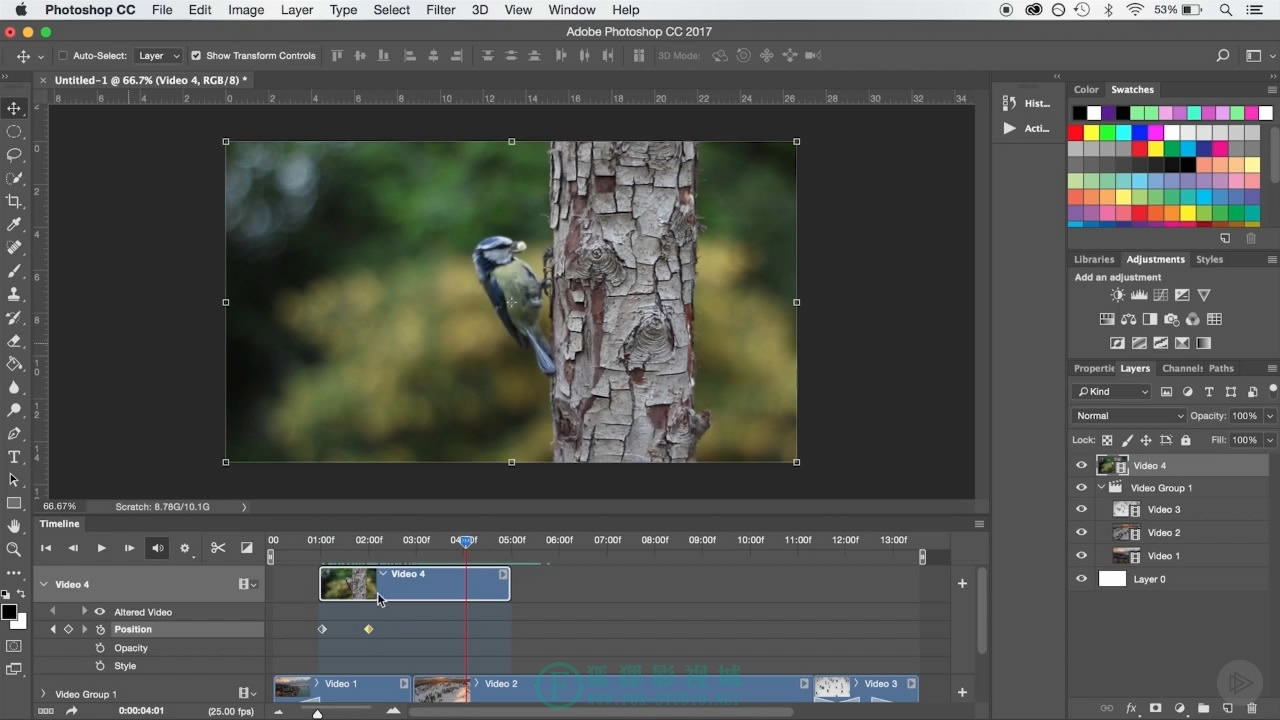The image size is (1280, 720).
Task: Select the Eyedropper tool
Action: 14,225
